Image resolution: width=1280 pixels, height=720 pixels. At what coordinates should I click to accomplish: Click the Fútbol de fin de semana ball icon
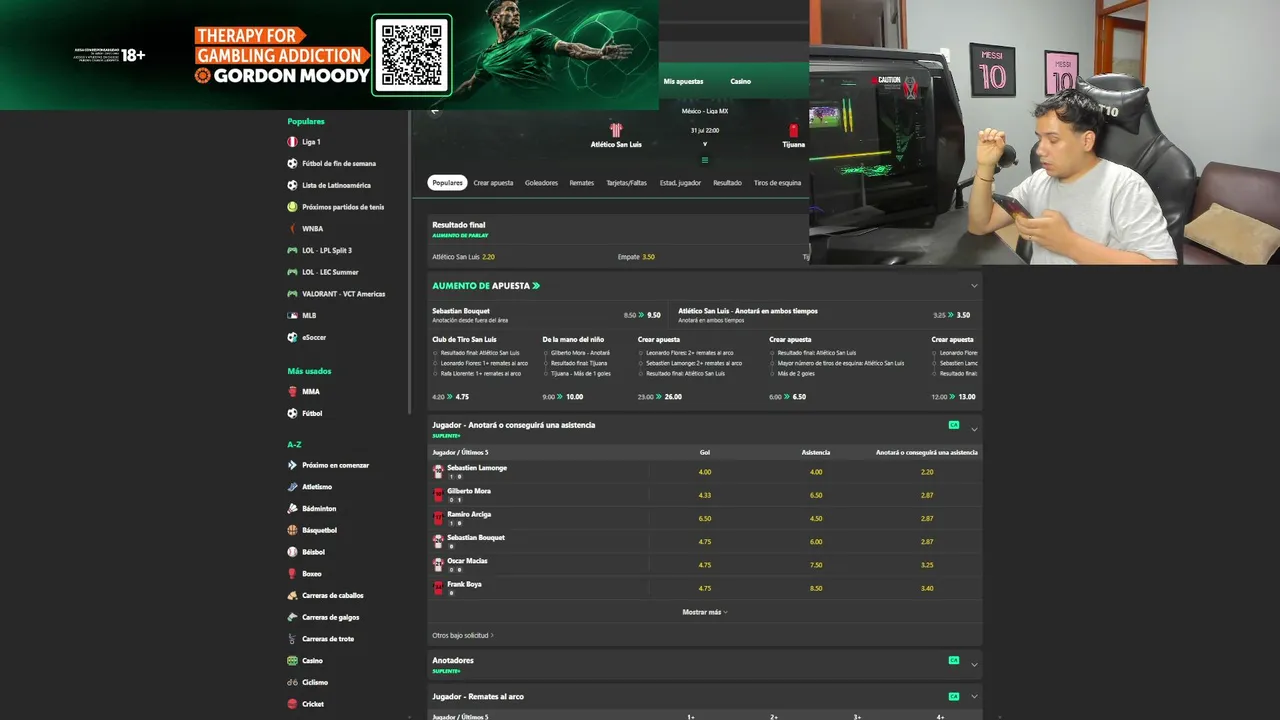(292, 163)
